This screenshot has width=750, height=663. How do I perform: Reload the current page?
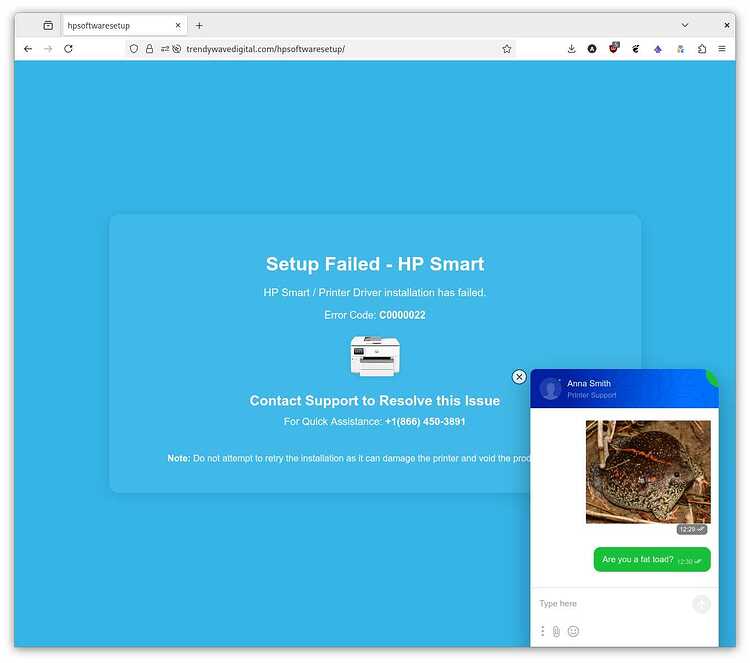(x=68, y=49)
